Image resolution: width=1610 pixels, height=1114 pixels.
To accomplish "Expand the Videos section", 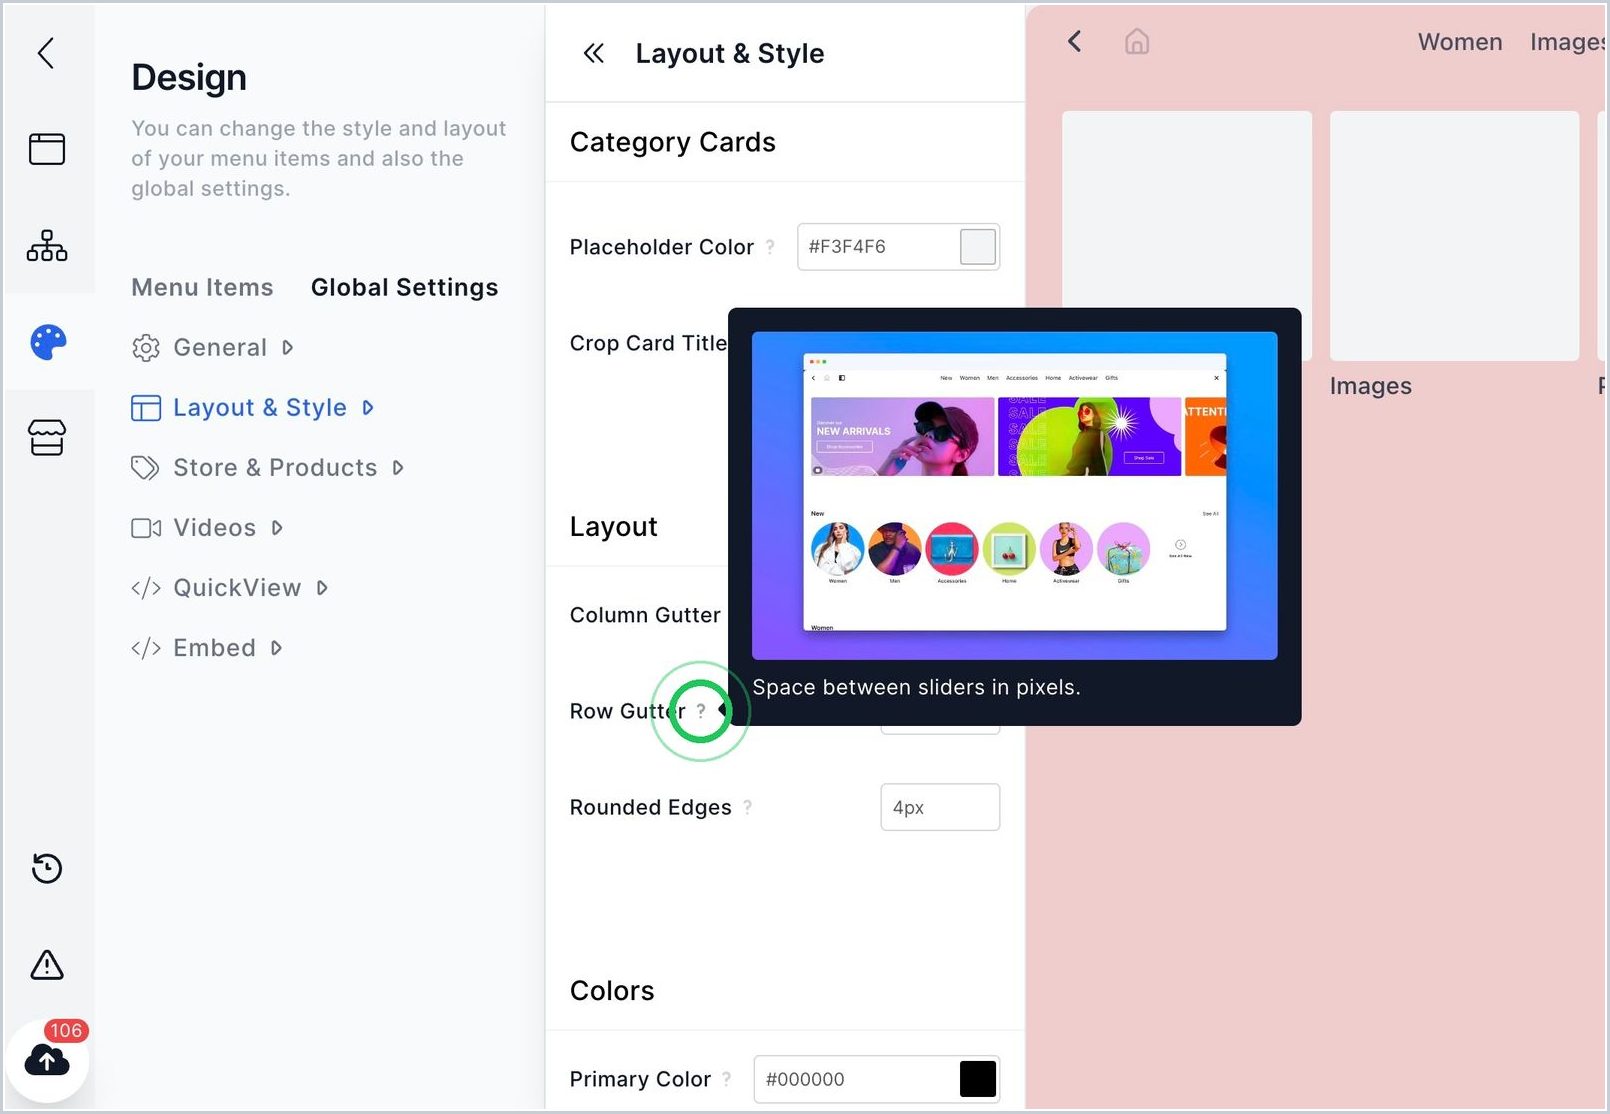I will point(207,527).
